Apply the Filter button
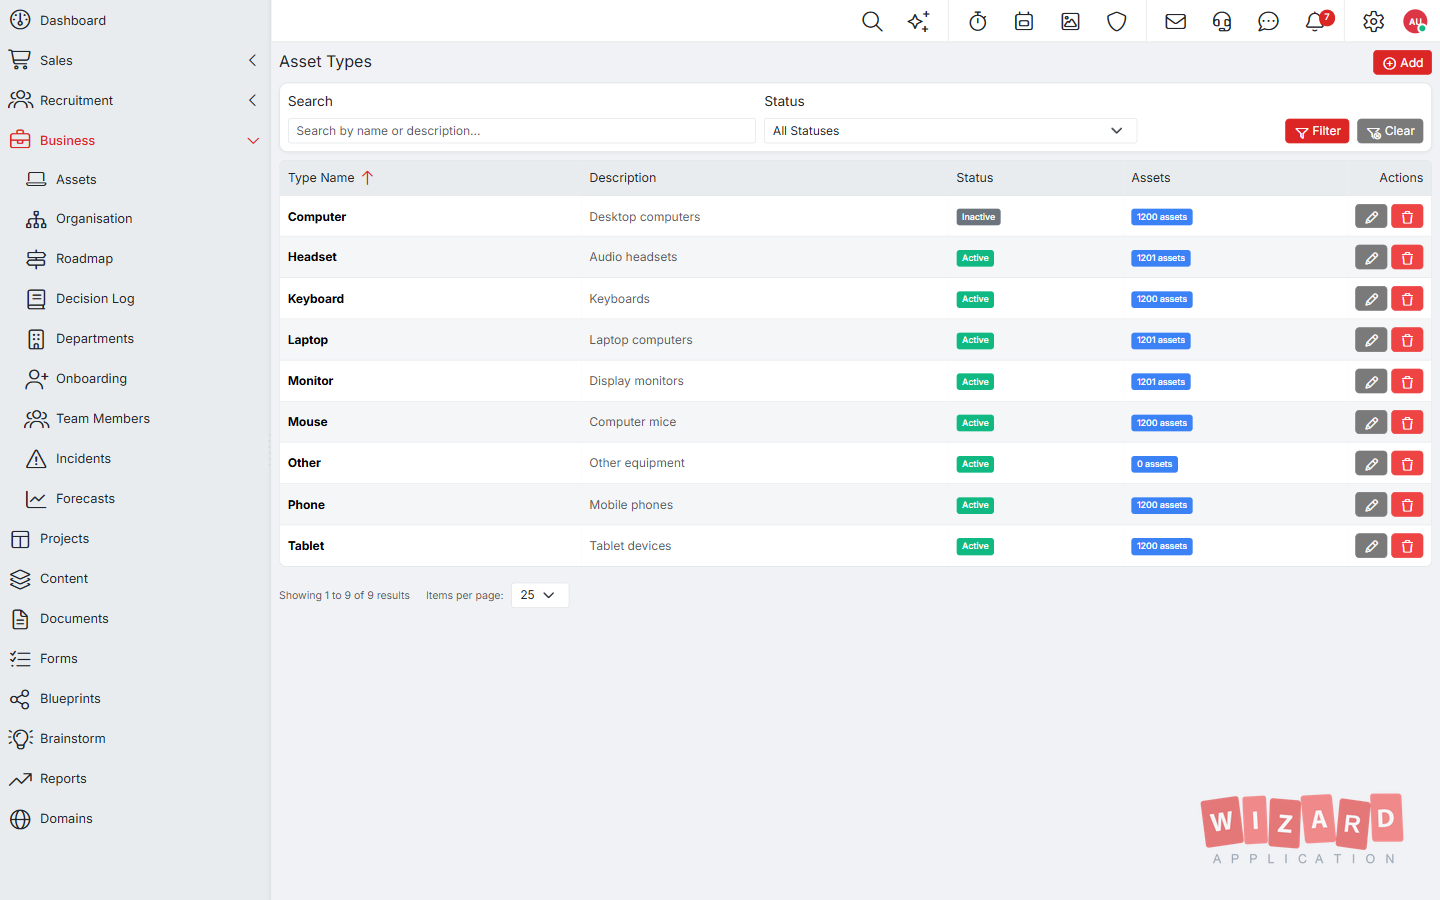1440x900 pixels. [x=1317, y=131]
